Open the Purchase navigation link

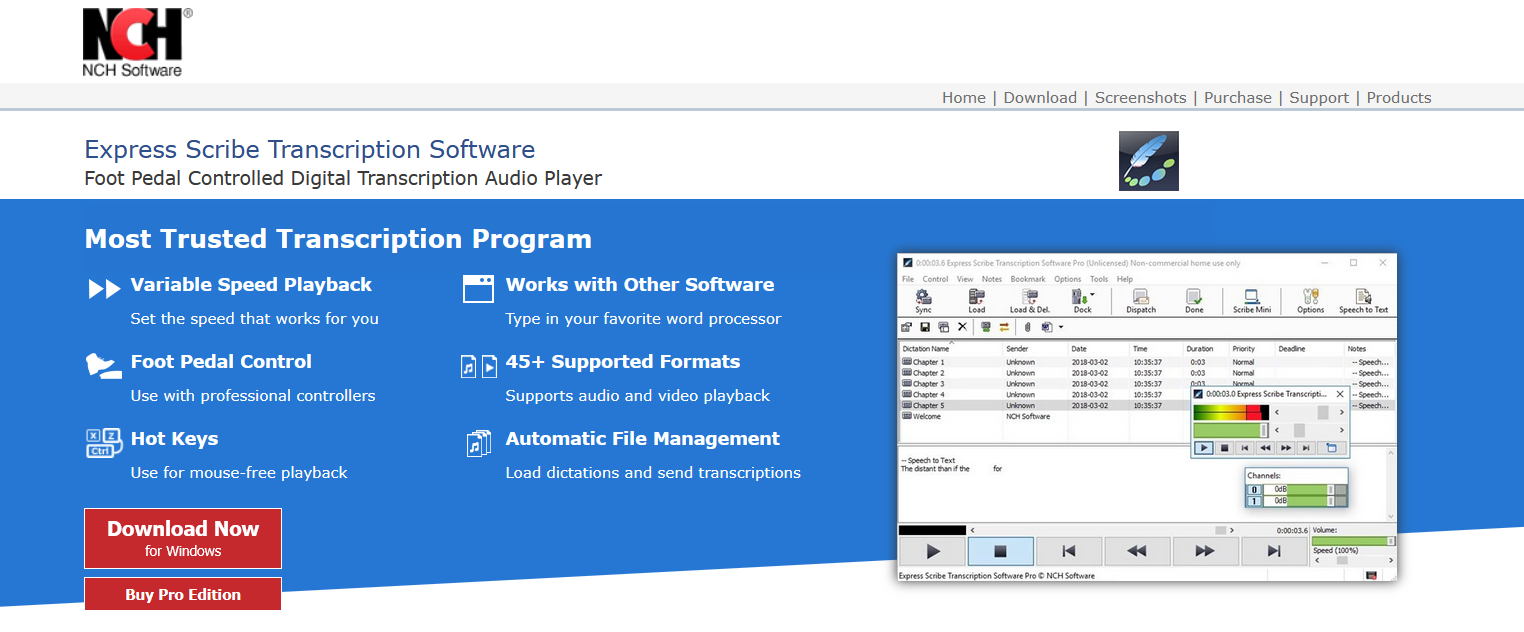[x=1238, y=98]
